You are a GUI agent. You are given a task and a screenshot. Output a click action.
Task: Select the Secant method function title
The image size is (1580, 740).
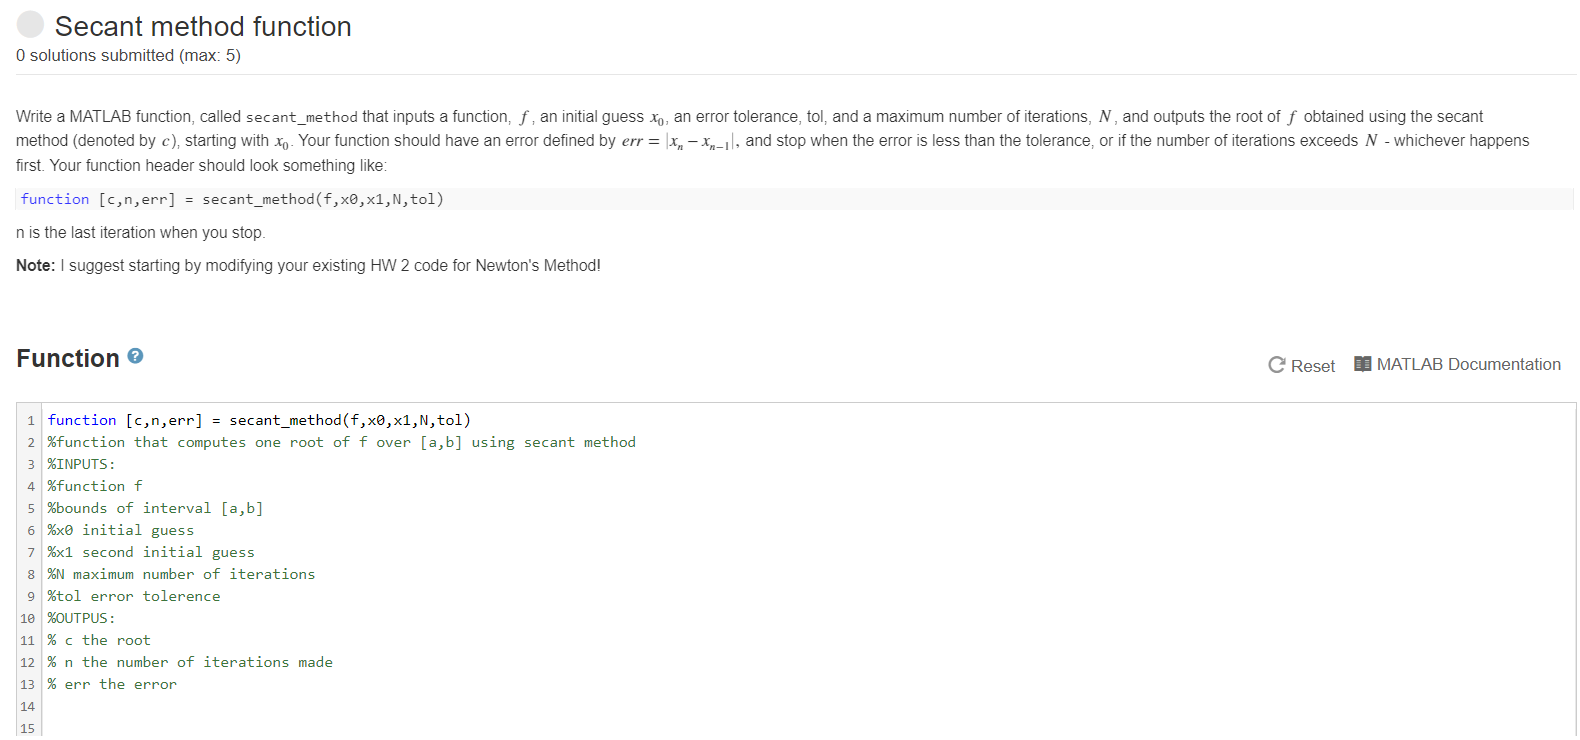203,27
